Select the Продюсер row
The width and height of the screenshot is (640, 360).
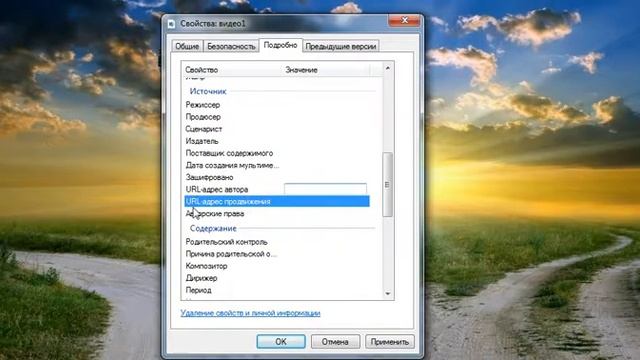coord(277,117)
